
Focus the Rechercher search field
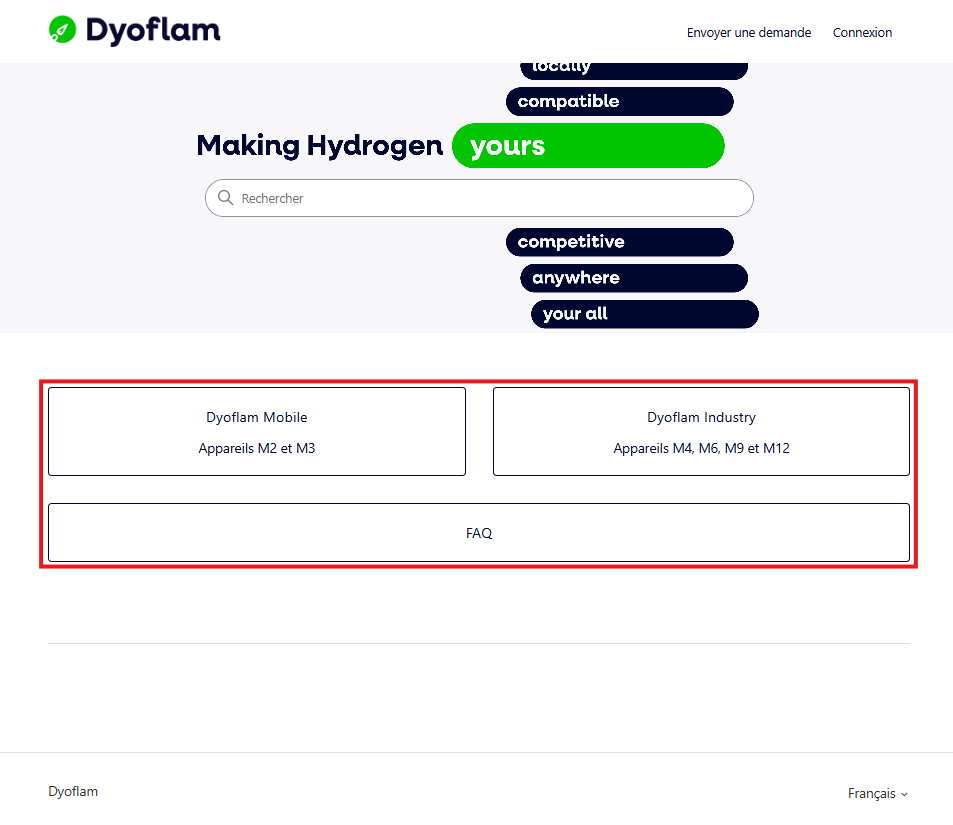pos(479,198)
